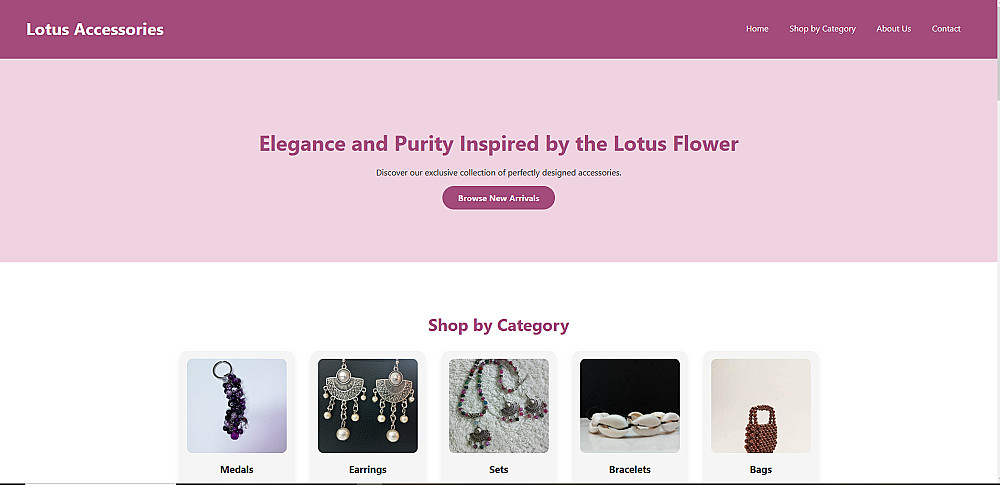Click the Shop by Category section heading
Viewport: 1000px width, 485px height.
[498, 325]
